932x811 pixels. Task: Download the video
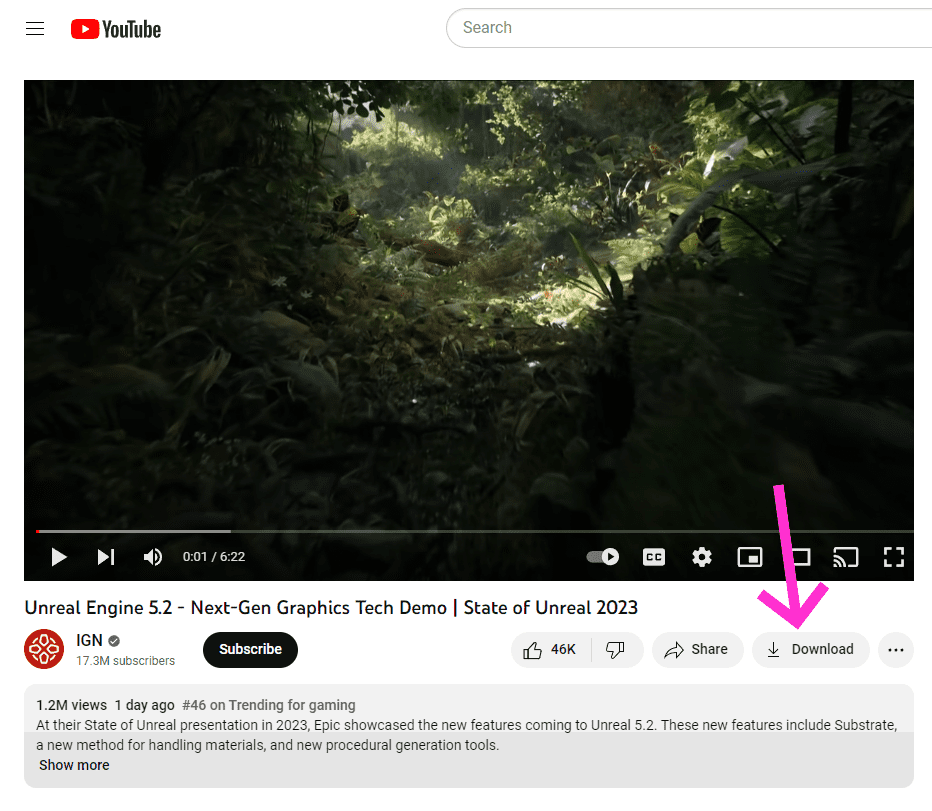[811, 650]
